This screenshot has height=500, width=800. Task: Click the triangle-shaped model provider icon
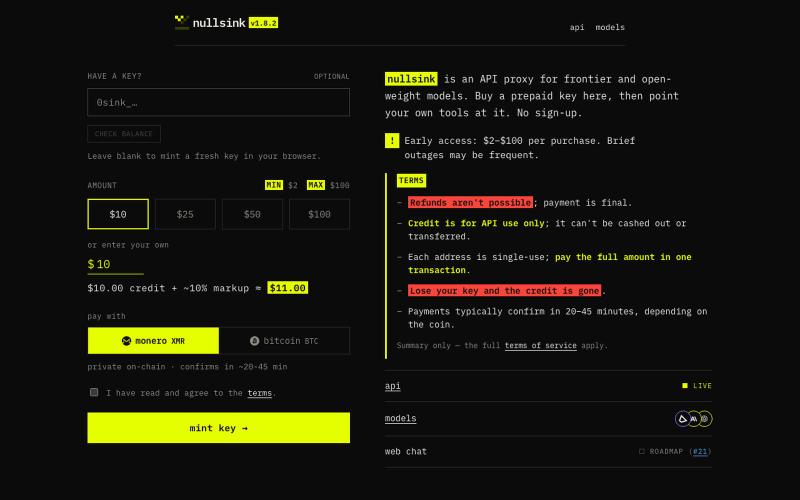[x=683, y=419]
